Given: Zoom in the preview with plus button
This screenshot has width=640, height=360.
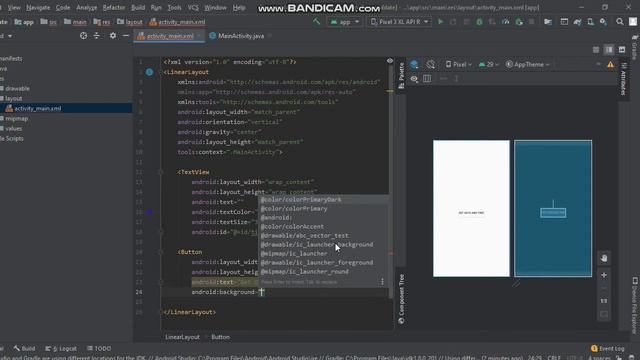Looking at the screenshot, I should point(604,275).
